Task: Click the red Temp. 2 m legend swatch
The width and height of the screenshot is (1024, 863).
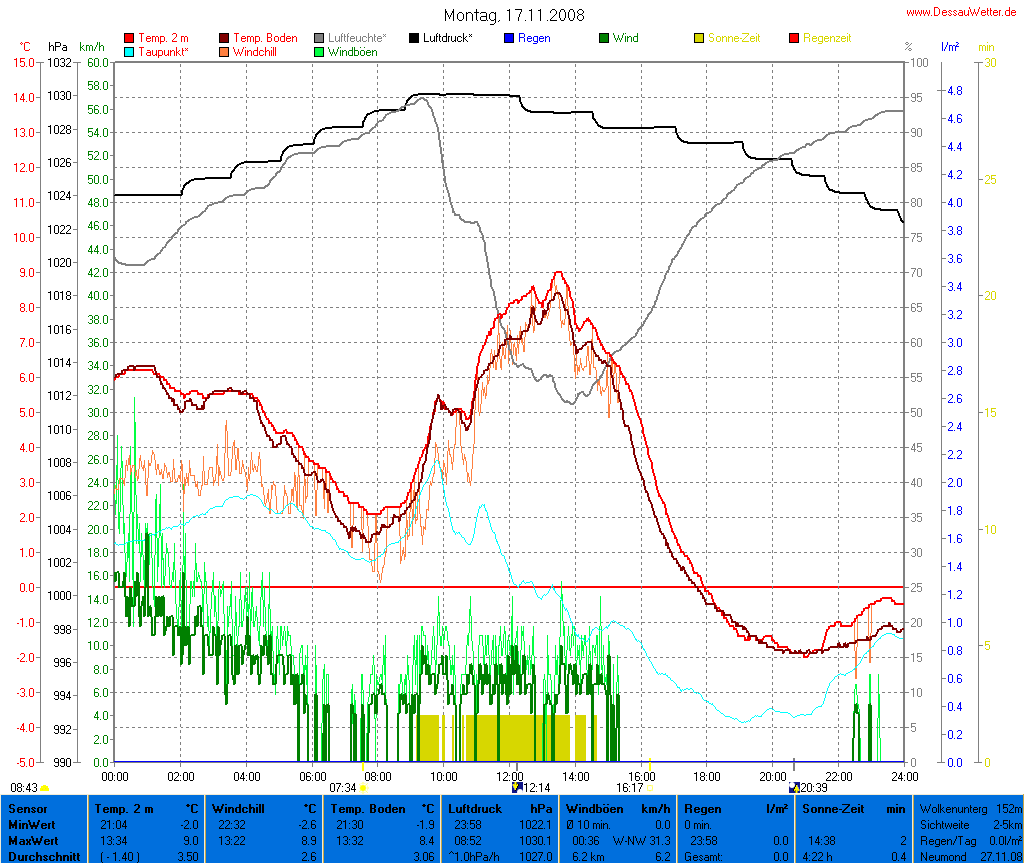Action: coord(128,38)
